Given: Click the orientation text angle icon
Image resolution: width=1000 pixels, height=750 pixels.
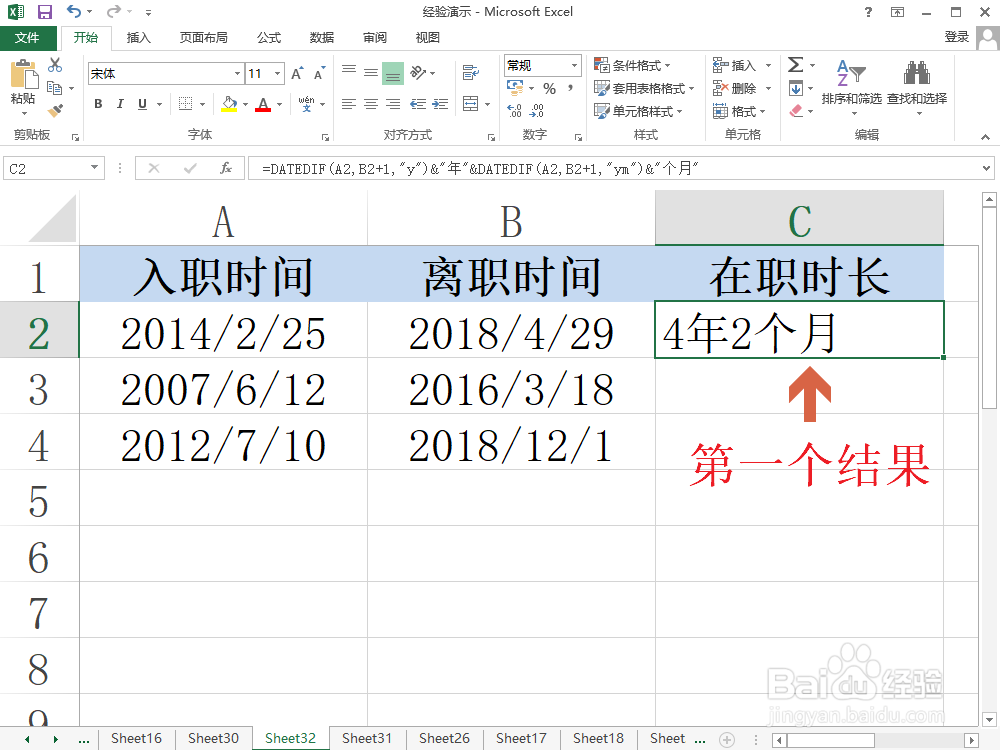Looking at the screenshot, I should (x=418, y=72).
